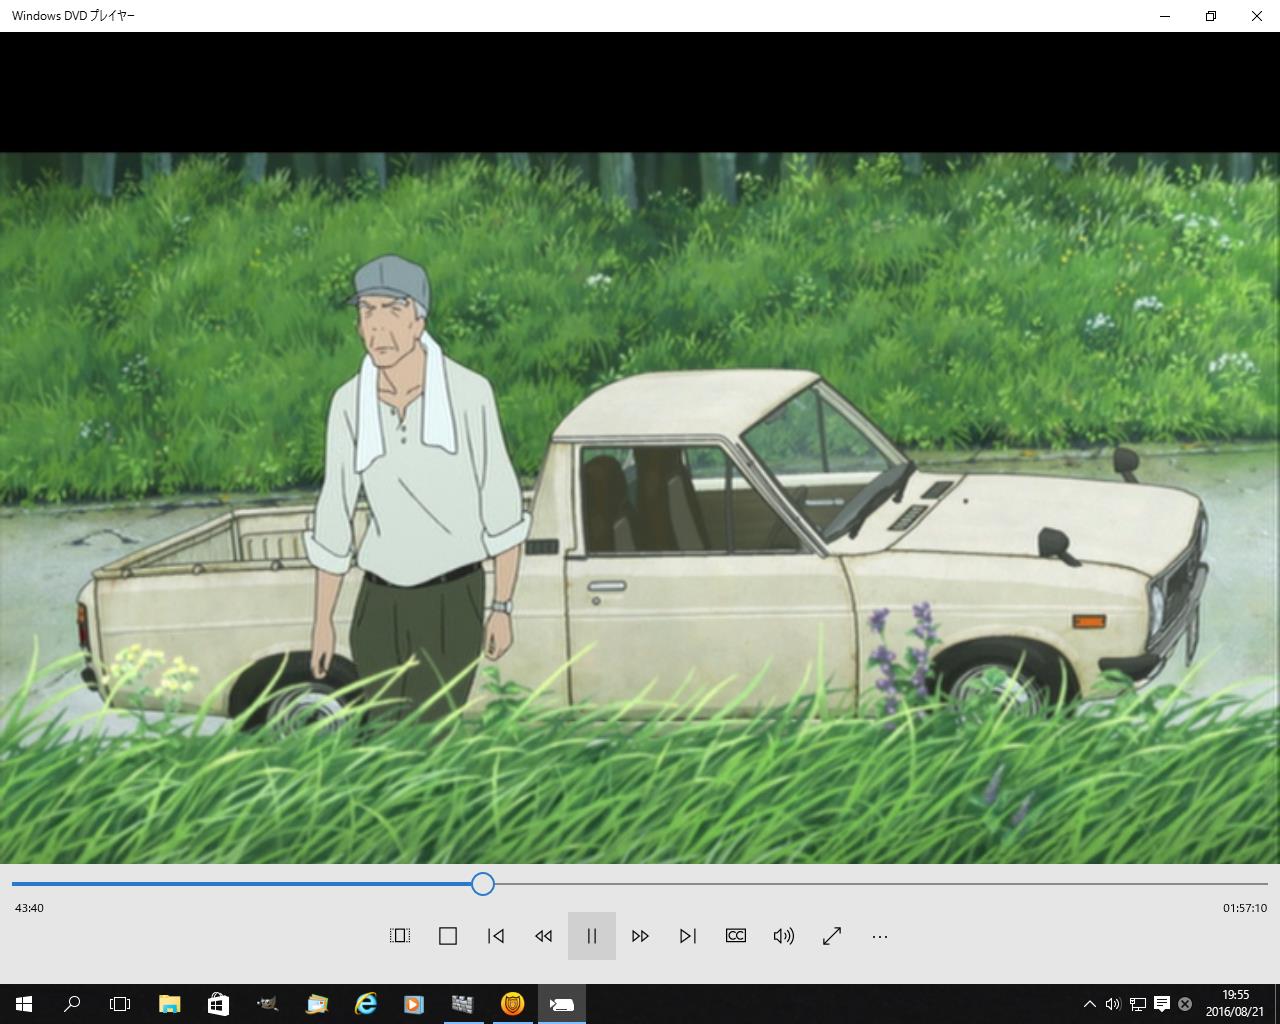
Task: Click the elapsed time 43:40
Action: pyautogui.click(x=29, y=908)
